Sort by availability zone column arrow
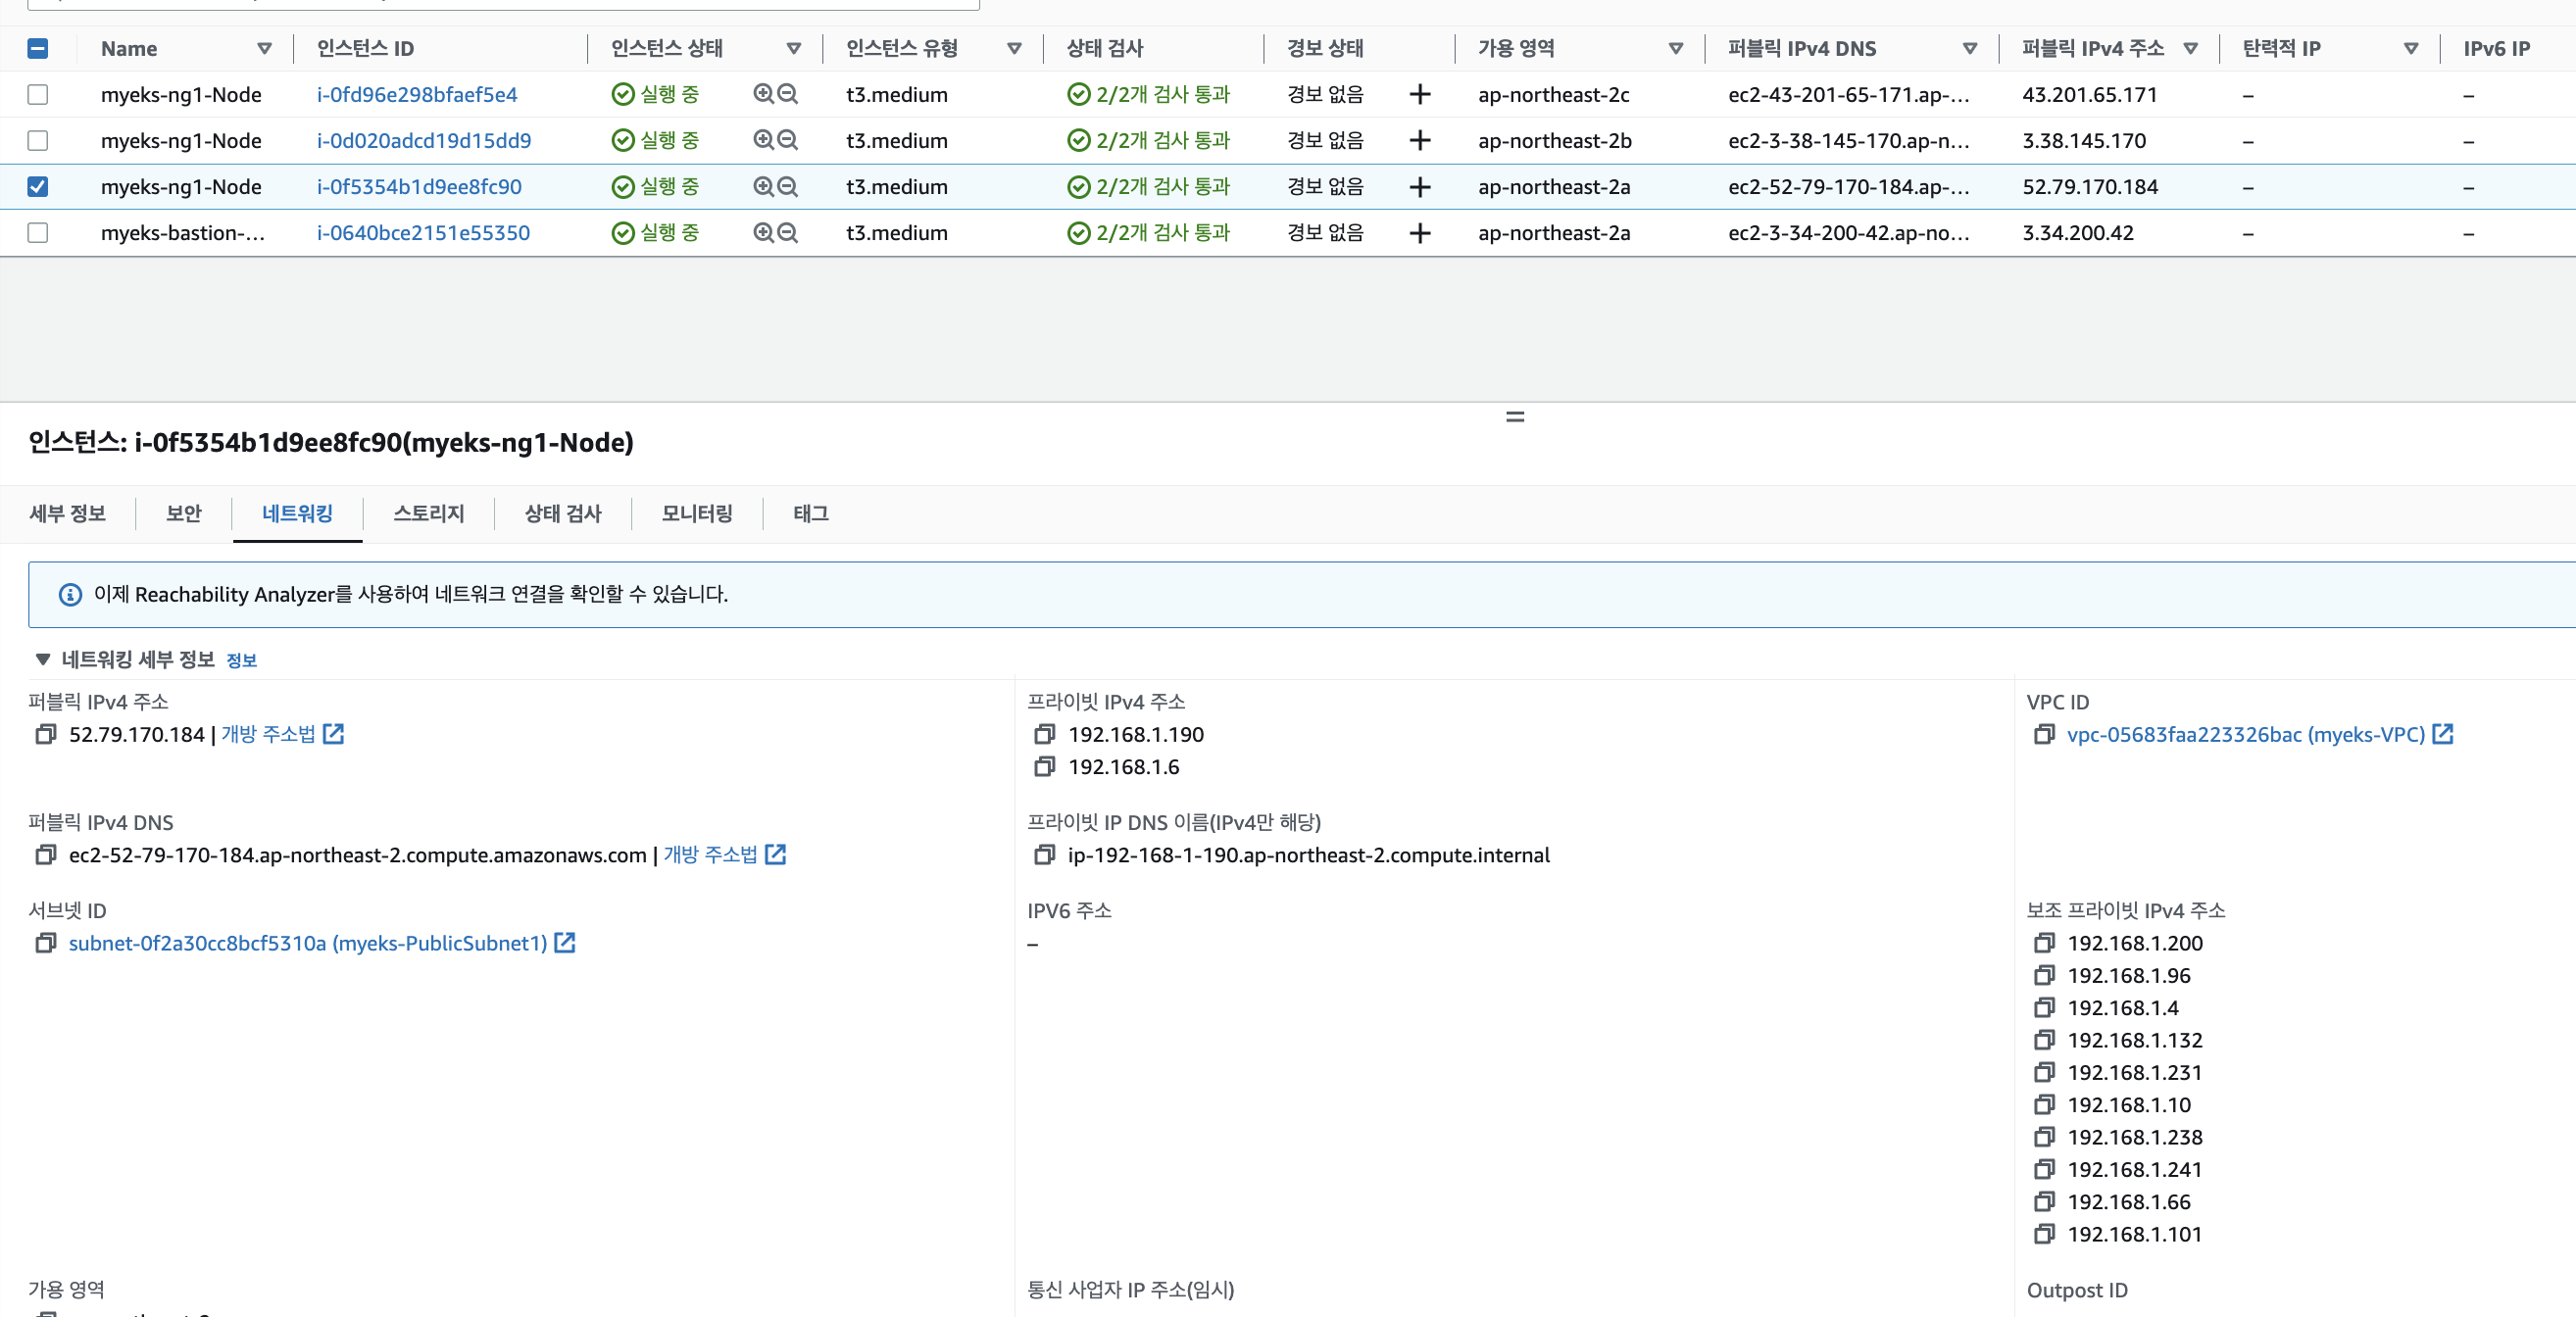 tap(1676, 49)
